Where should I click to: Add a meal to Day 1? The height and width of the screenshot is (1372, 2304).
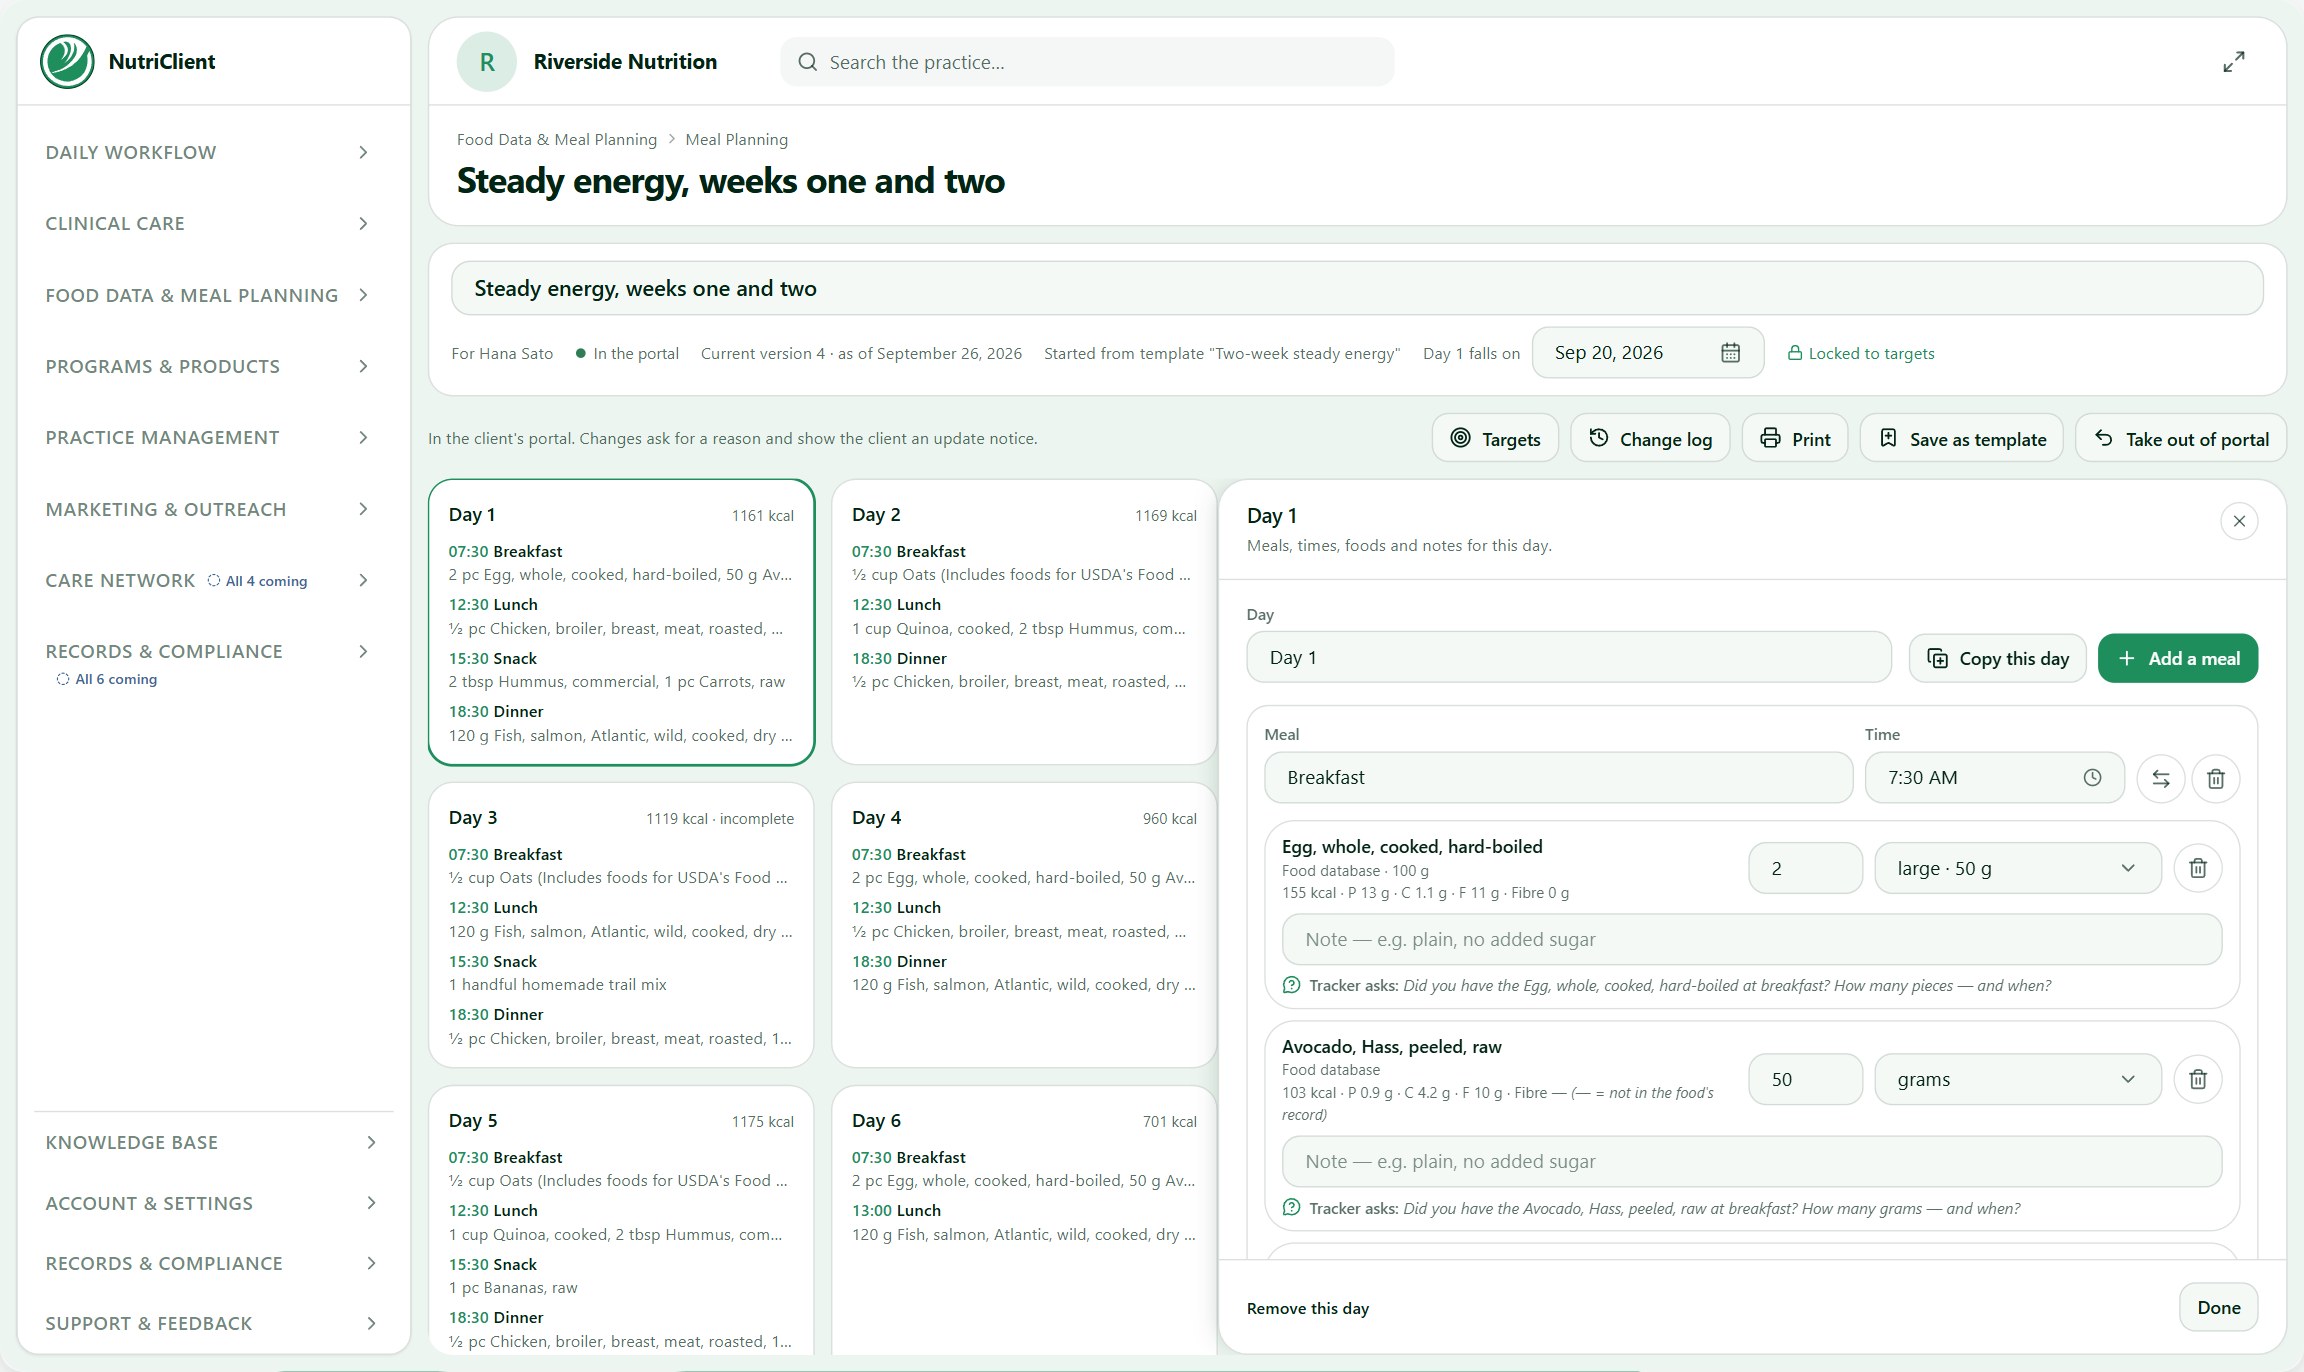pos(2177,658)
